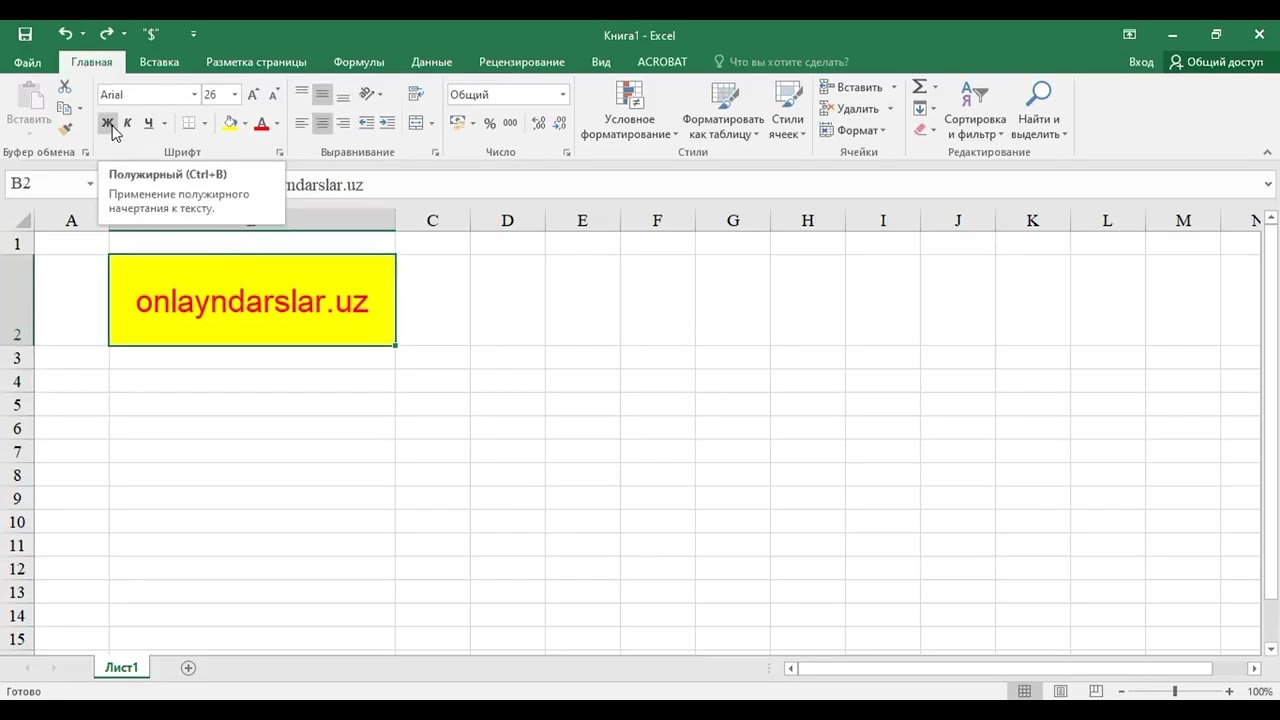The image size is (1280, 720).
Task: Expand Сортировка и фильтр menu
Action: pyautogui.click(x=975, y=110)
